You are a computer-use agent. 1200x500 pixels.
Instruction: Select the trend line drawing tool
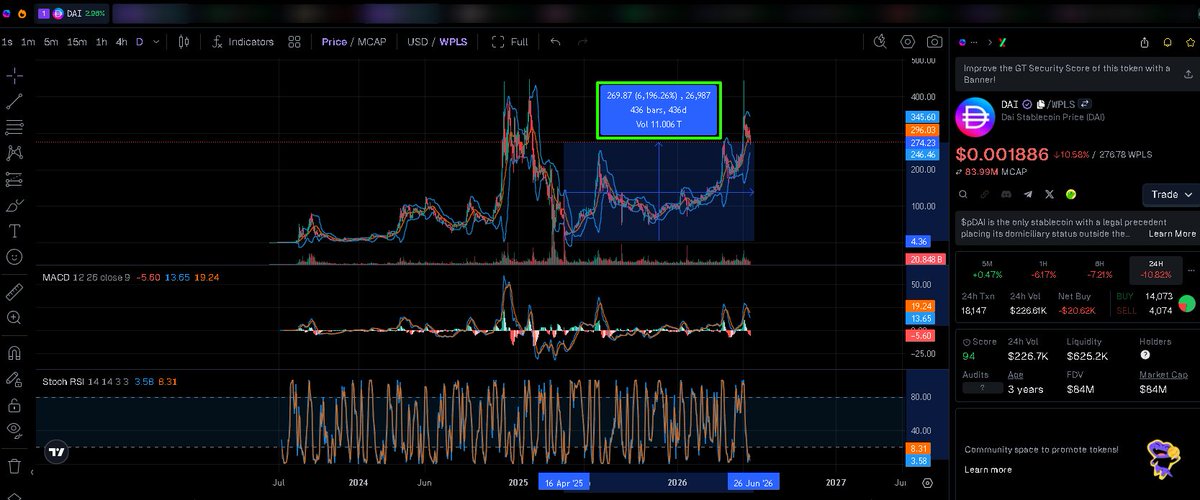tap(15, 101)
